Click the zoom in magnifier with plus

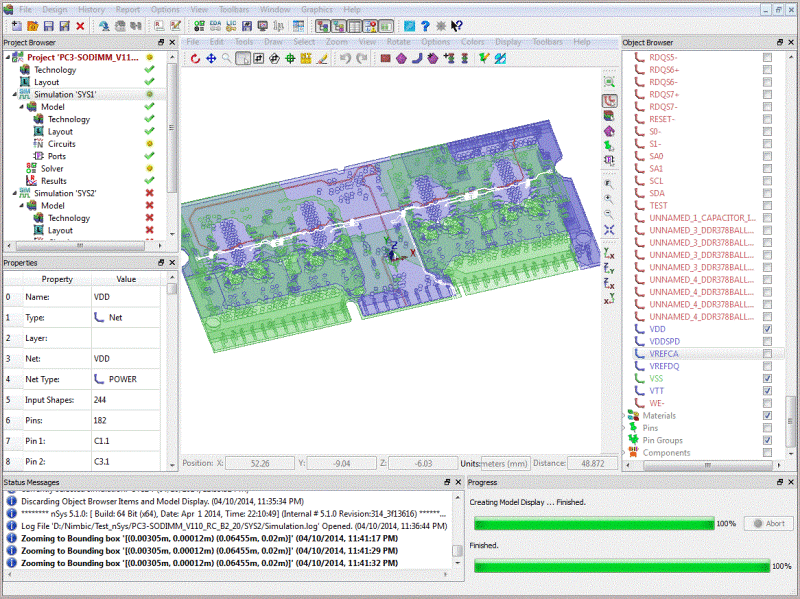pos(609,199)
